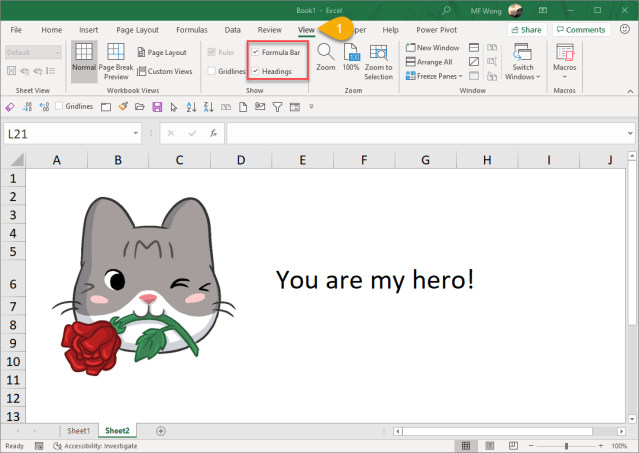Click the eraser icon in quick toolbar
The width and height of the screenshot is (639, 453).
tap(10, 107)
